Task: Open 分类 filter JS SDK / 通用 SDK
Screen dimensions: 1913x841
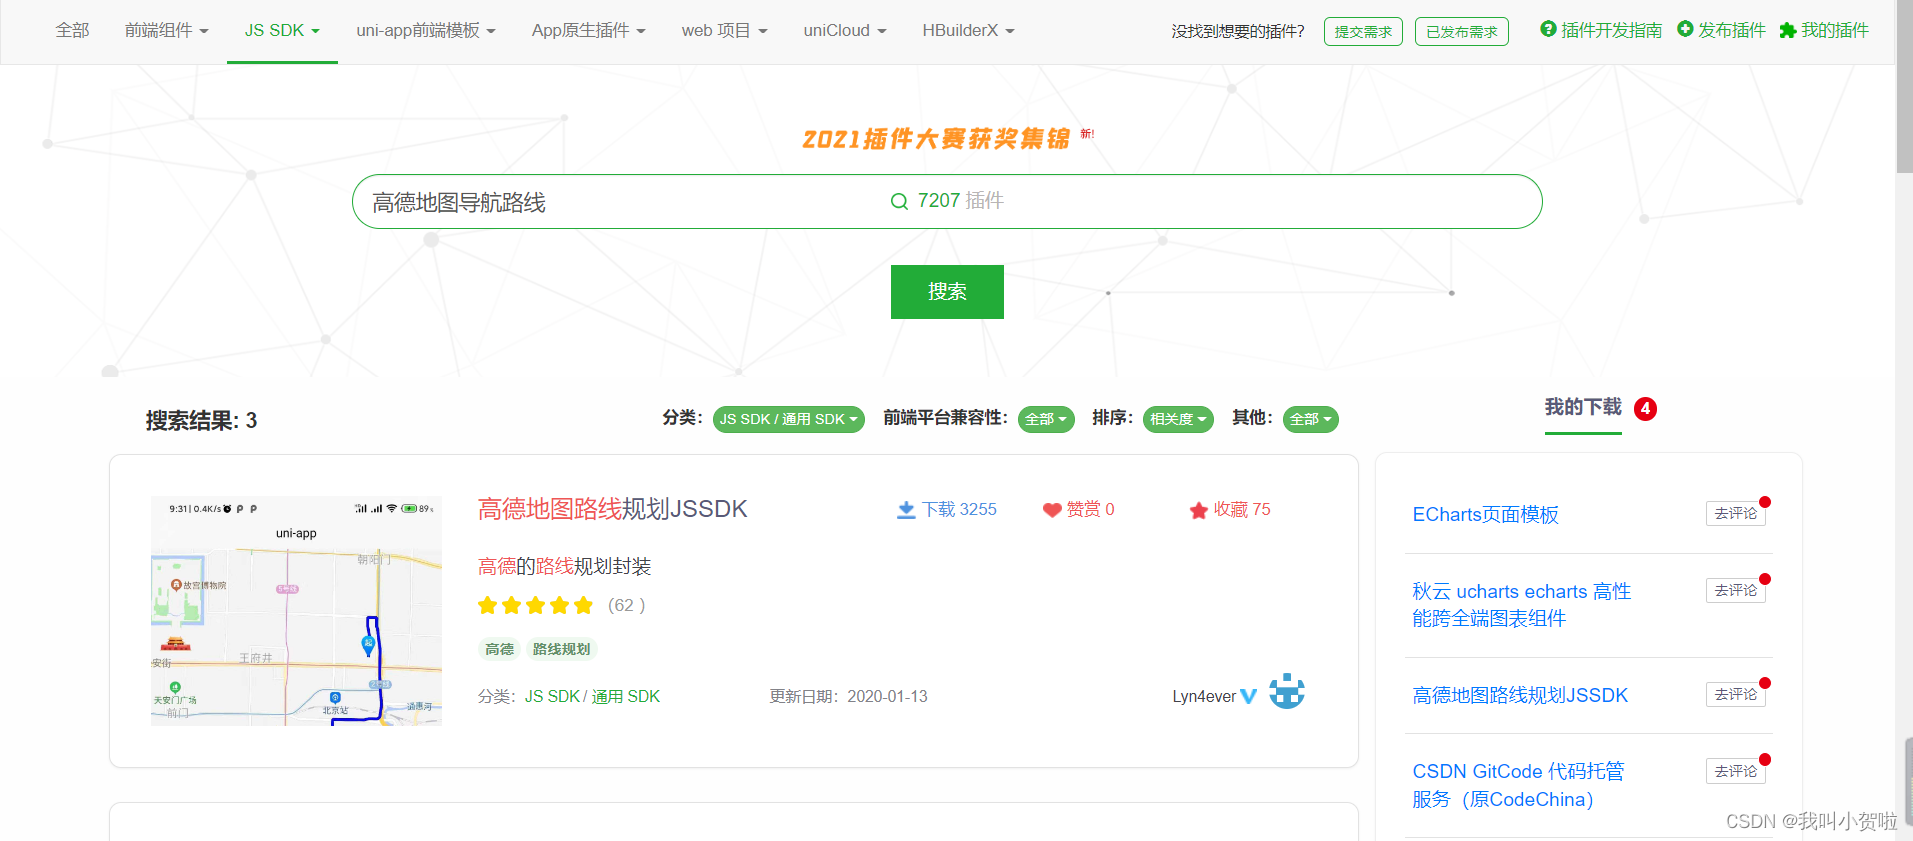Action: (788, 419)
